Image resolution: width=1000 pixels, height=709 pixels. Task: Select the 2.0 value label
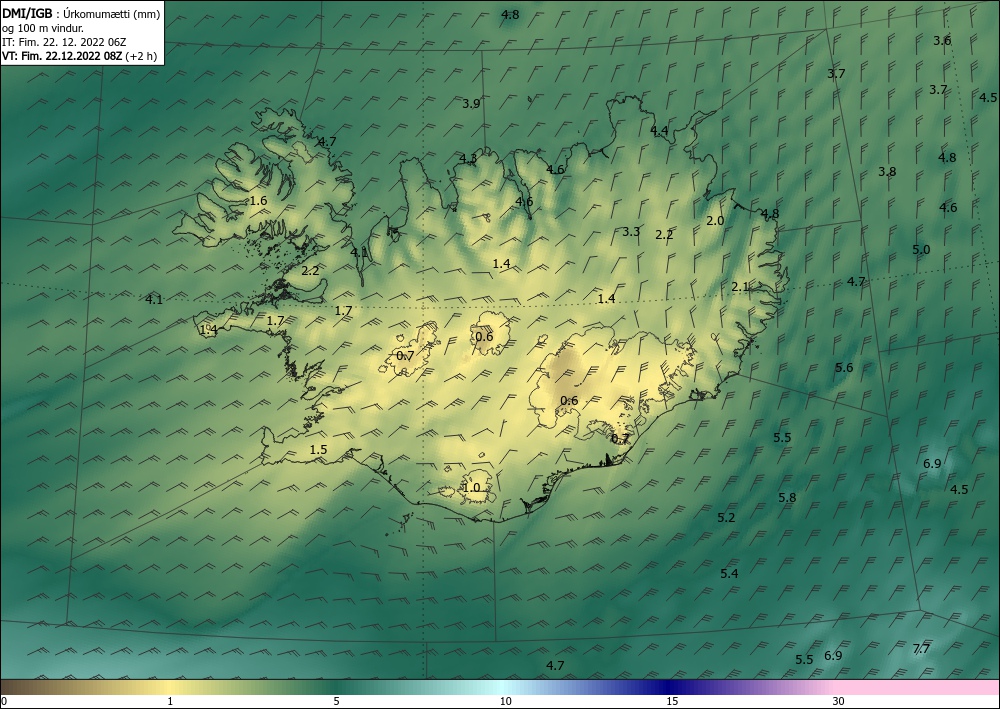tap(716, 221)
